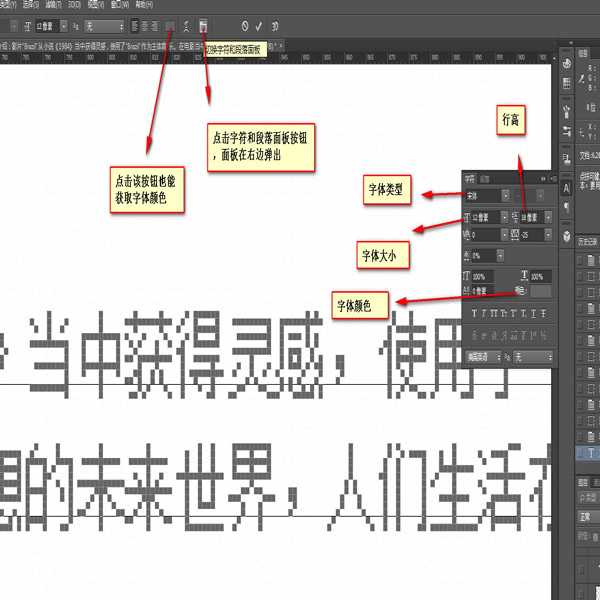Open the Character panel flyout menu icon
Image resolution: width=600 pixels, height=600 pixels.
click(553, 178)
